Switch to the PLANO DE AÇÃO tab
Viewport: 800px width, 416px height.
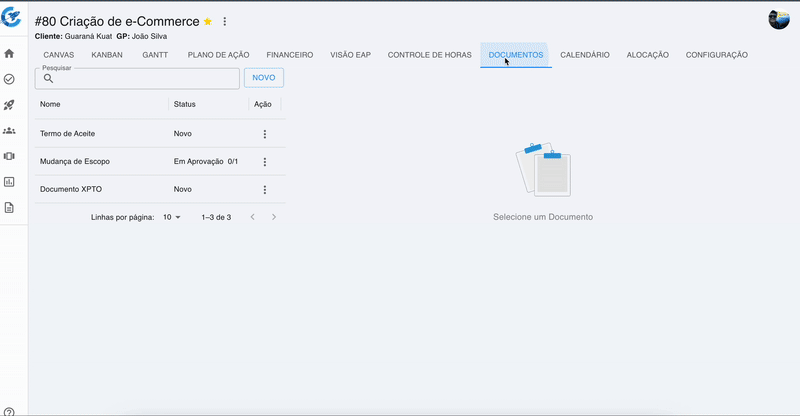pos(218,55)
